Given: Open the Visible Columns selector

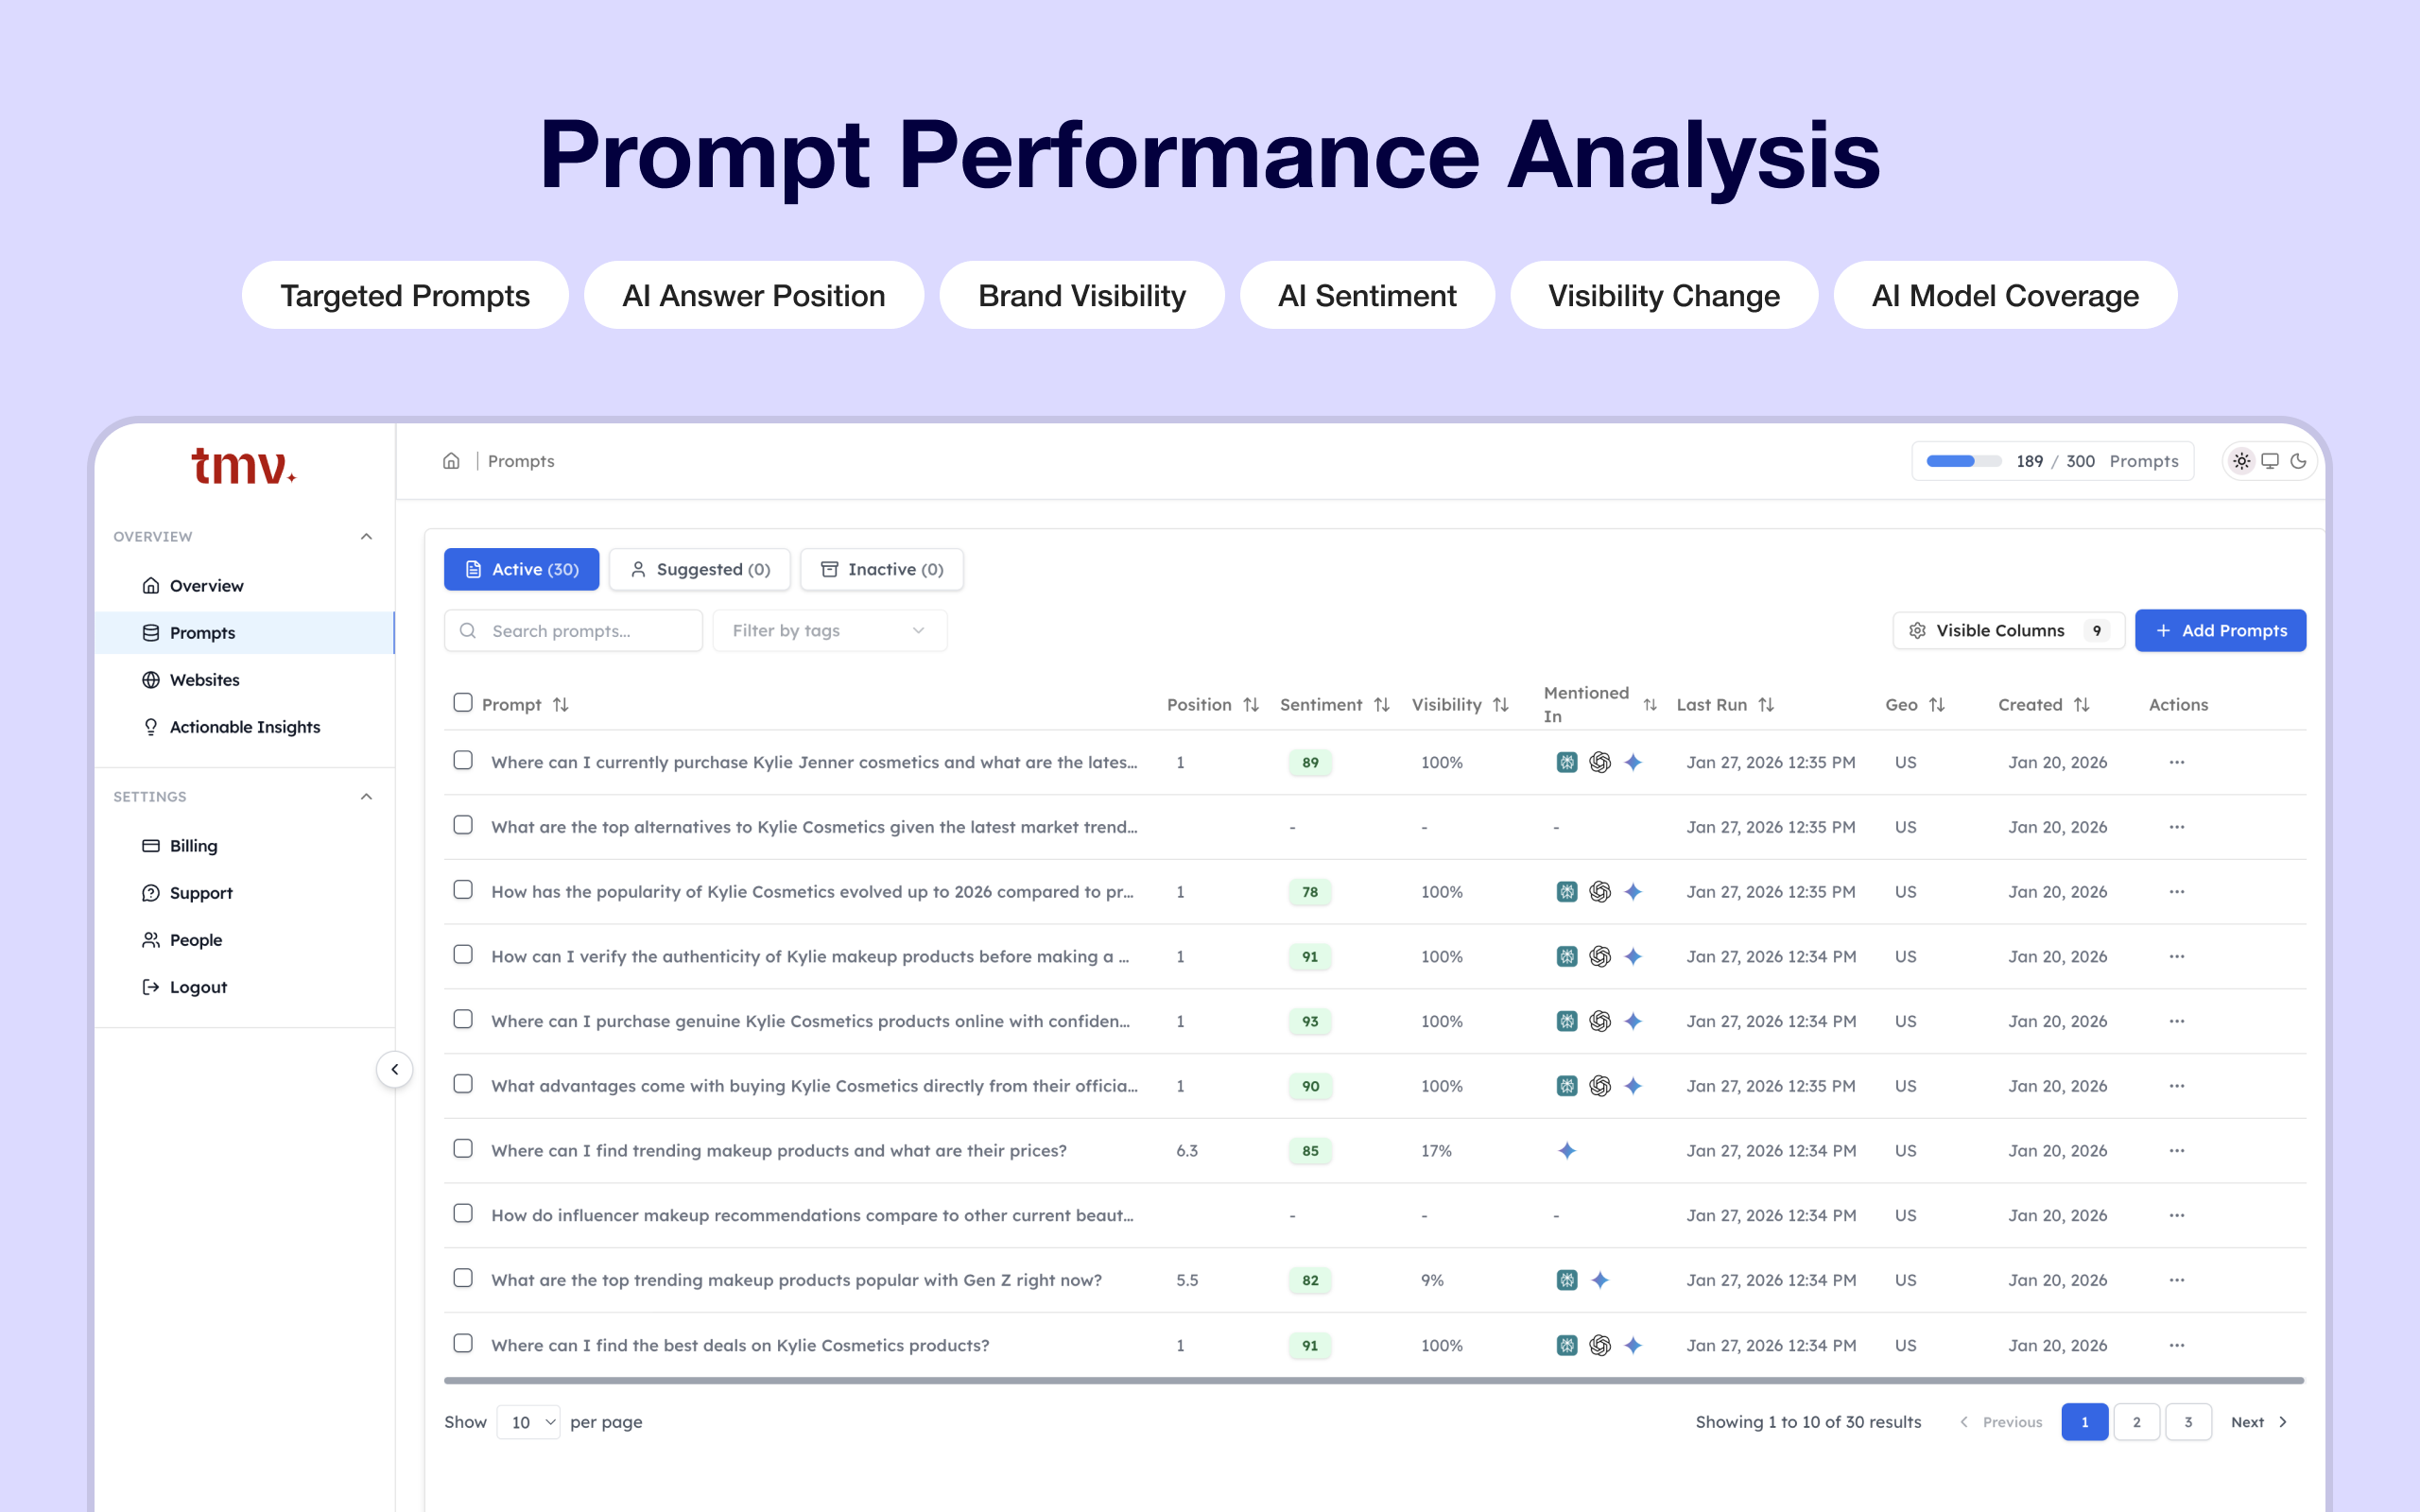Looking at the screenshot, I should pos(2008,631).
